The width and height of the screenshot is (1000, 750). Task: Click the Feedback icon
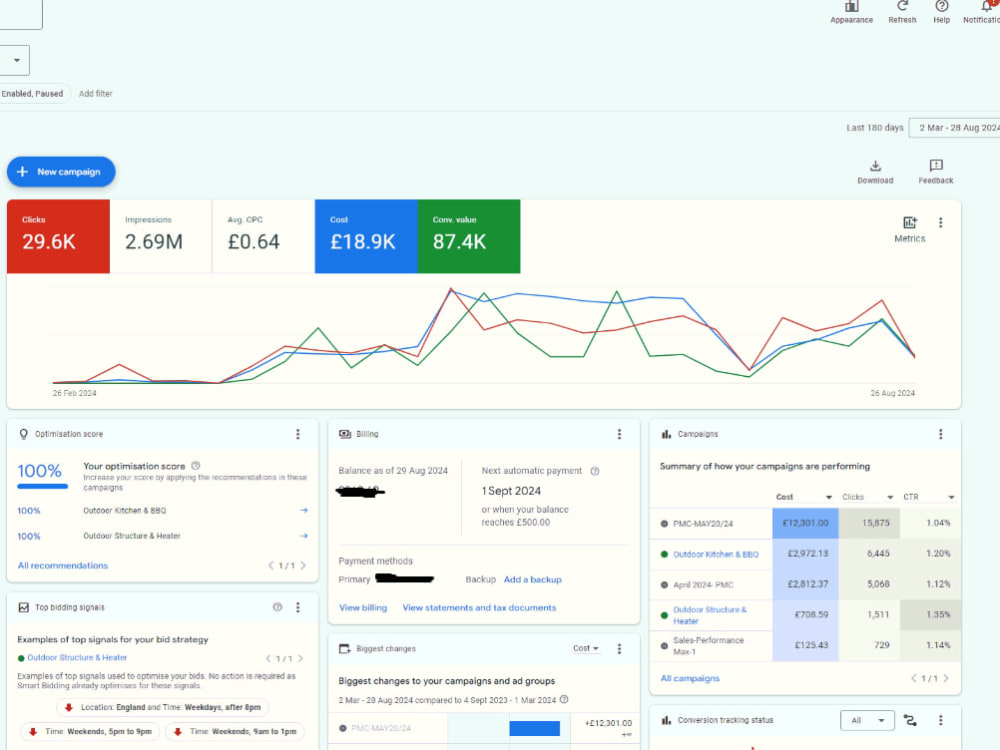pos(936,166)
